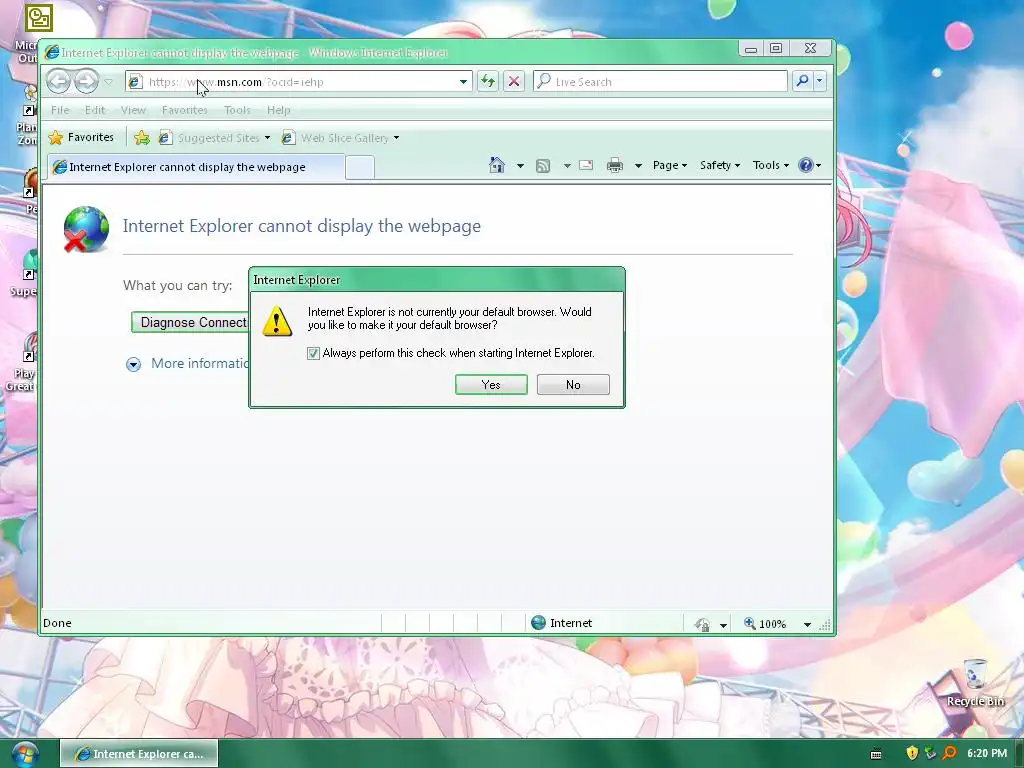Click the Read Mail envelope icon
1024x768 pixels.
586,165
